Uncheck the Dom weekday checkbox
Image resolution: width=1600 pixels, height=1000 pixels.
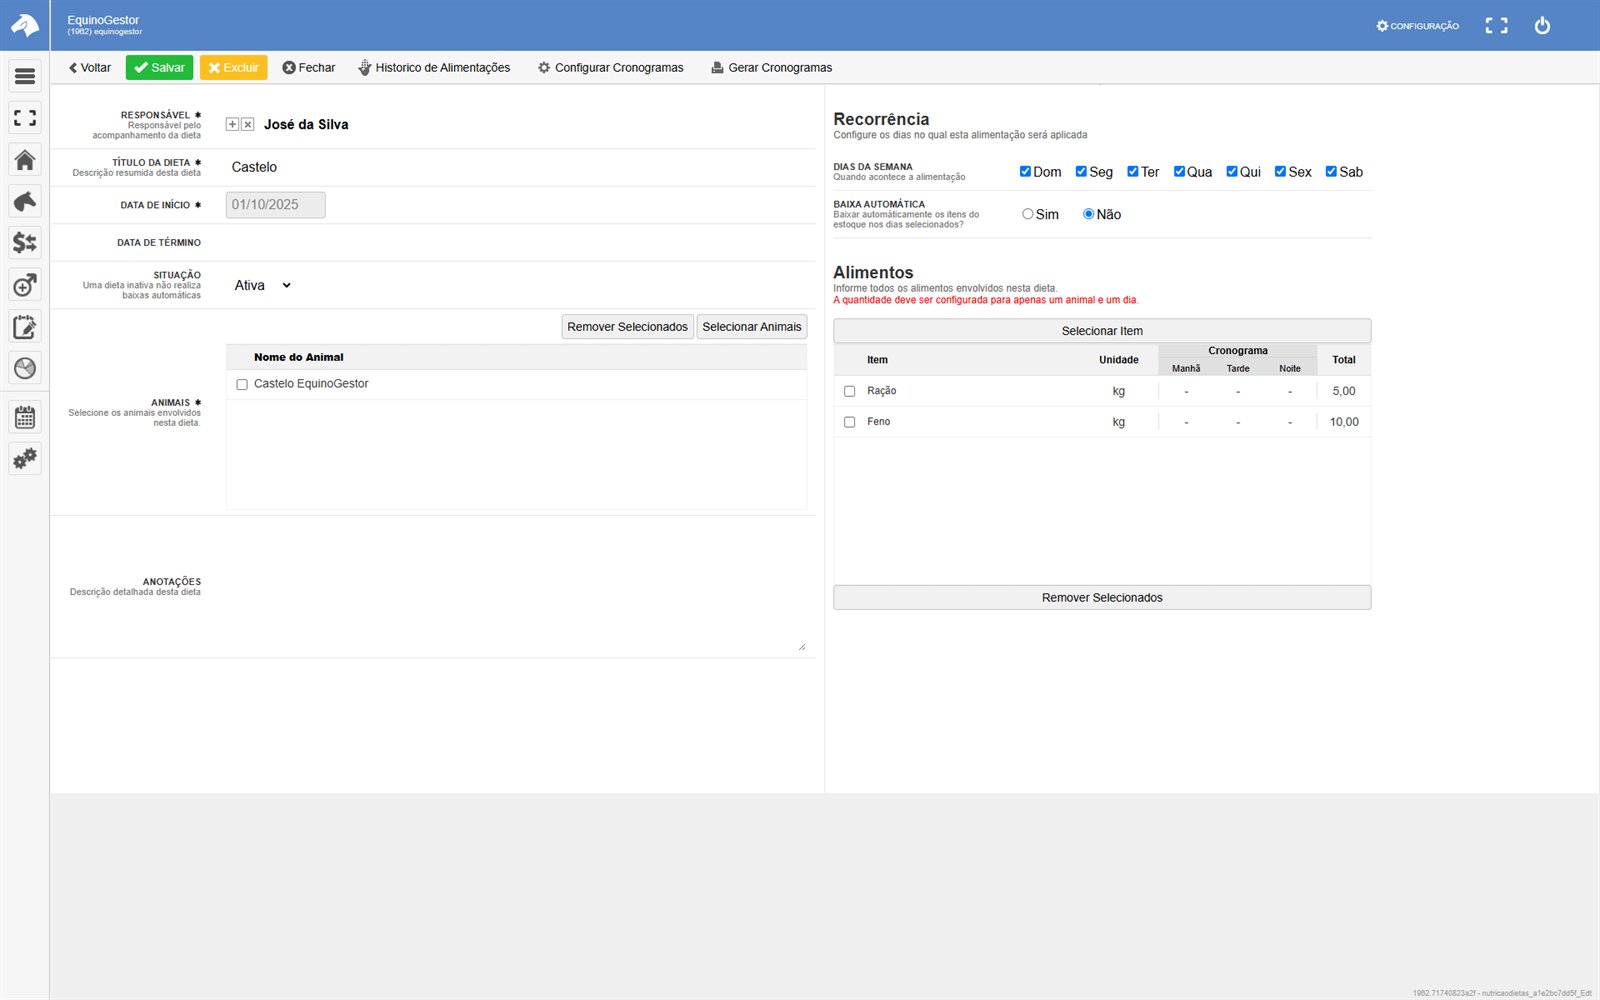1025,171
